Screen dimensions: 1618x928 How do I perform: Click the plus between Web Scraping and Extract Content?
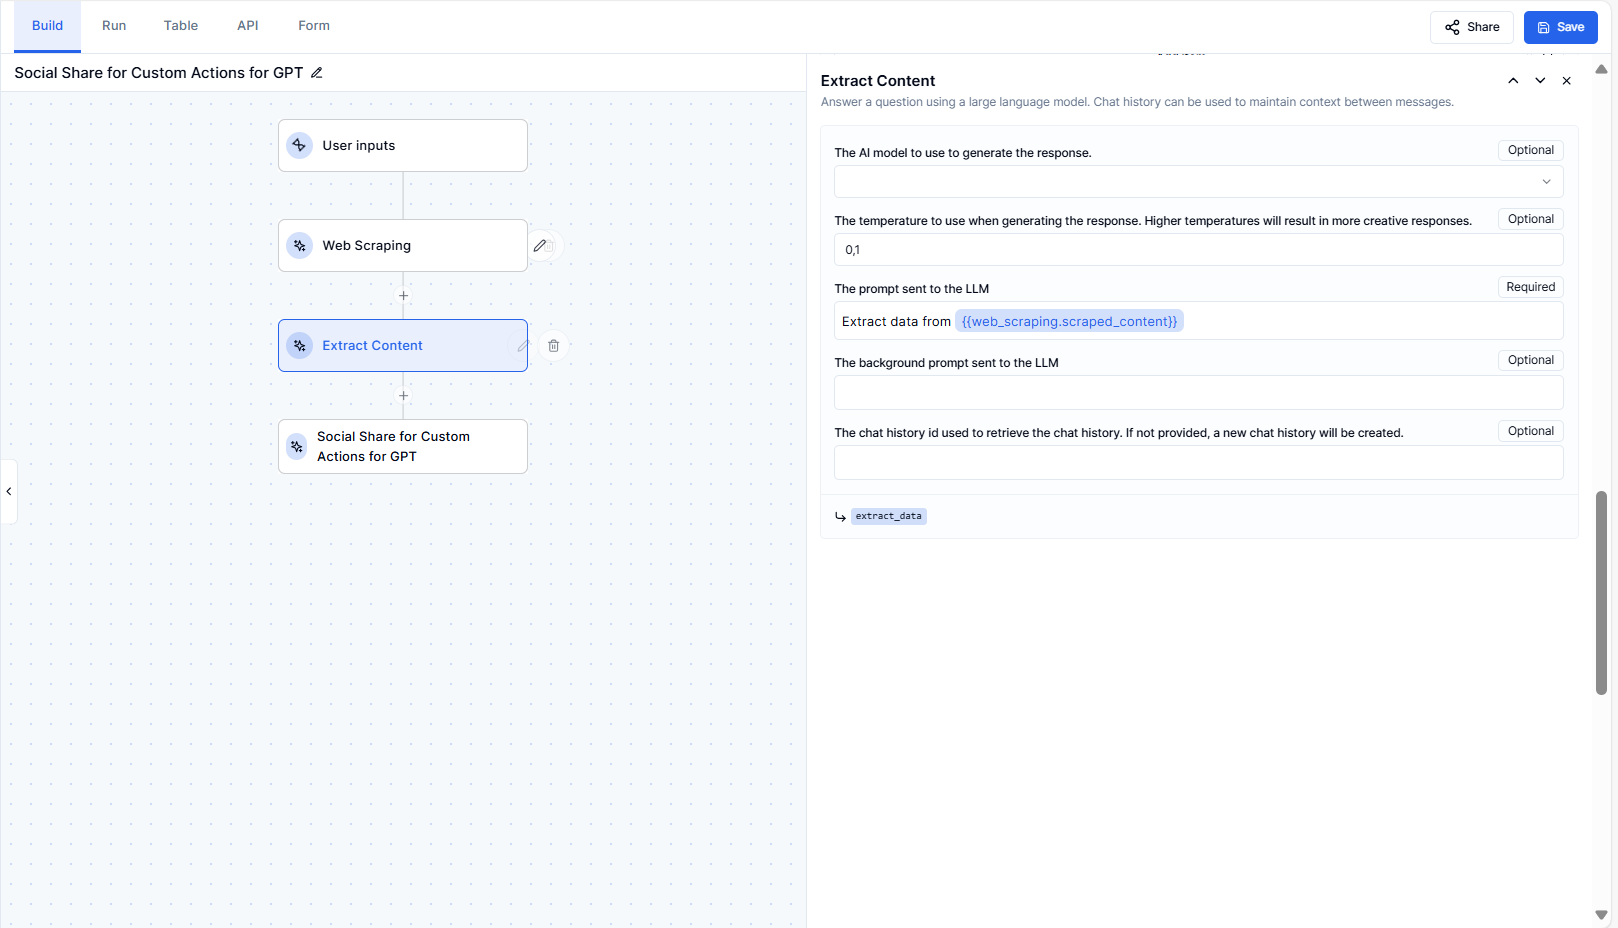(x=403, y=296)
